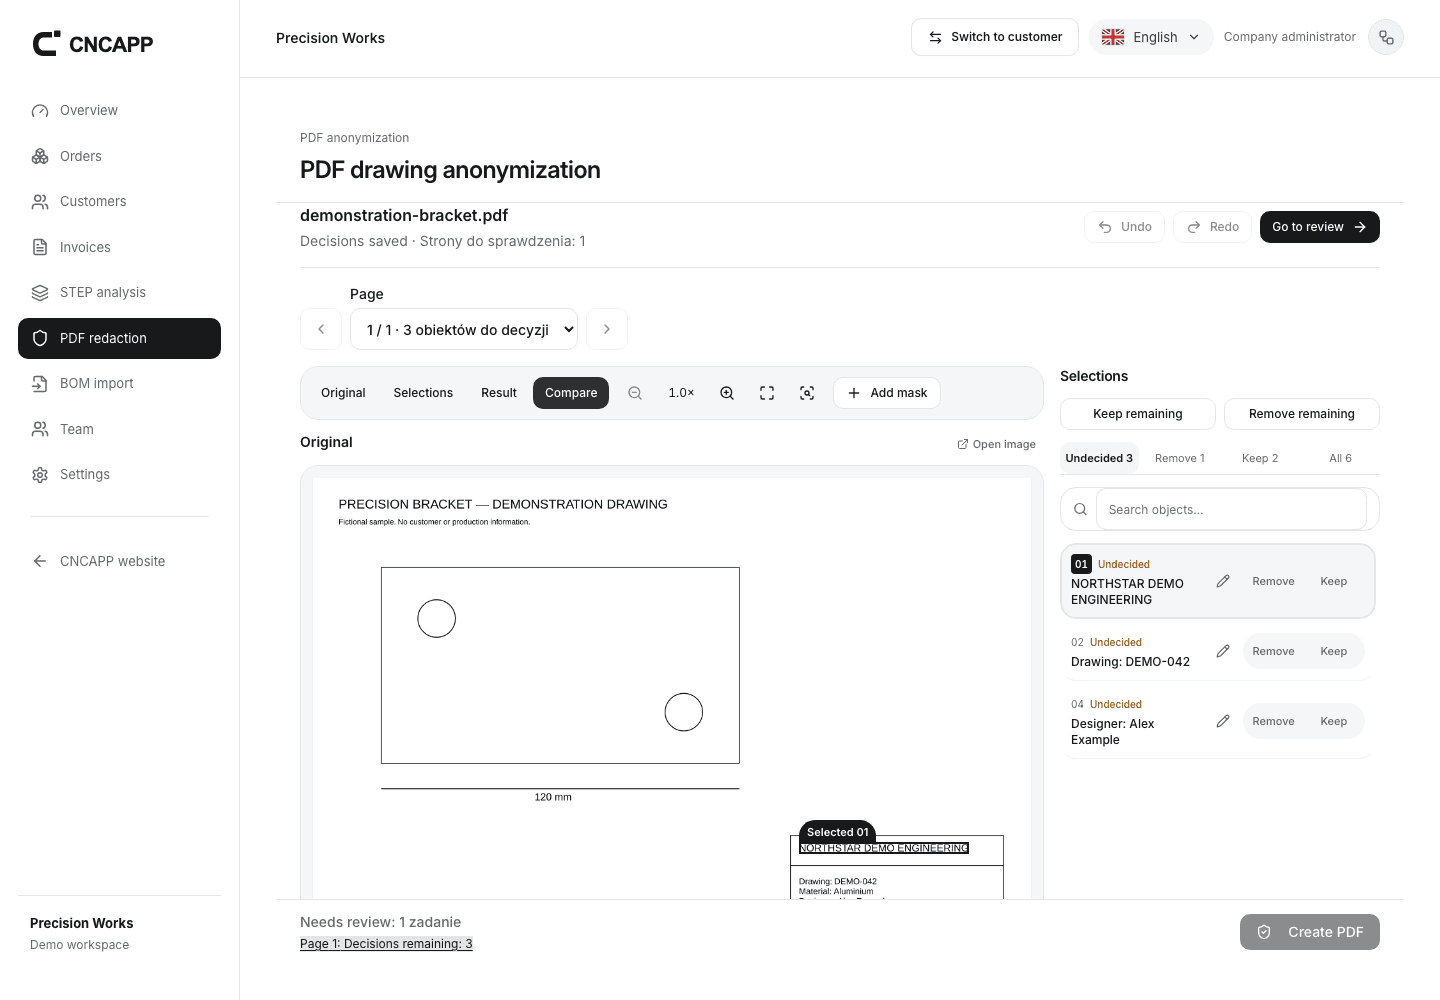1440x1000 pixels.
Task: Expand the English language dropdown
Action: tap(1151, 37)
